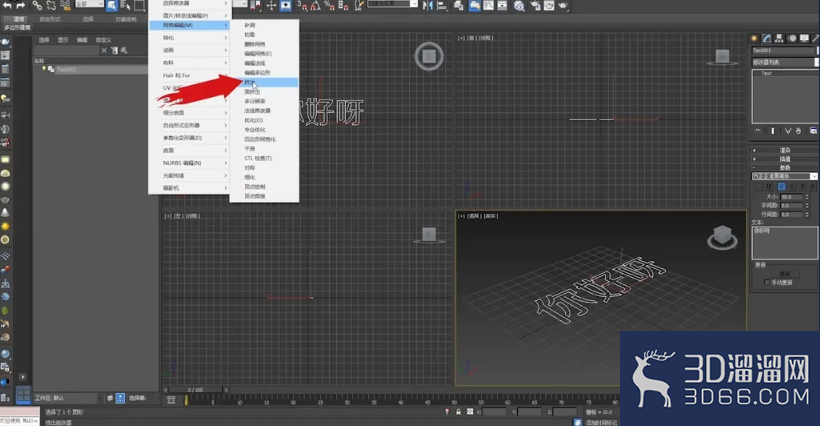Viewport: 820px width, 426px height.
Task: Open the selection filter dropdown in toolbar
Action: pos(89,4)
